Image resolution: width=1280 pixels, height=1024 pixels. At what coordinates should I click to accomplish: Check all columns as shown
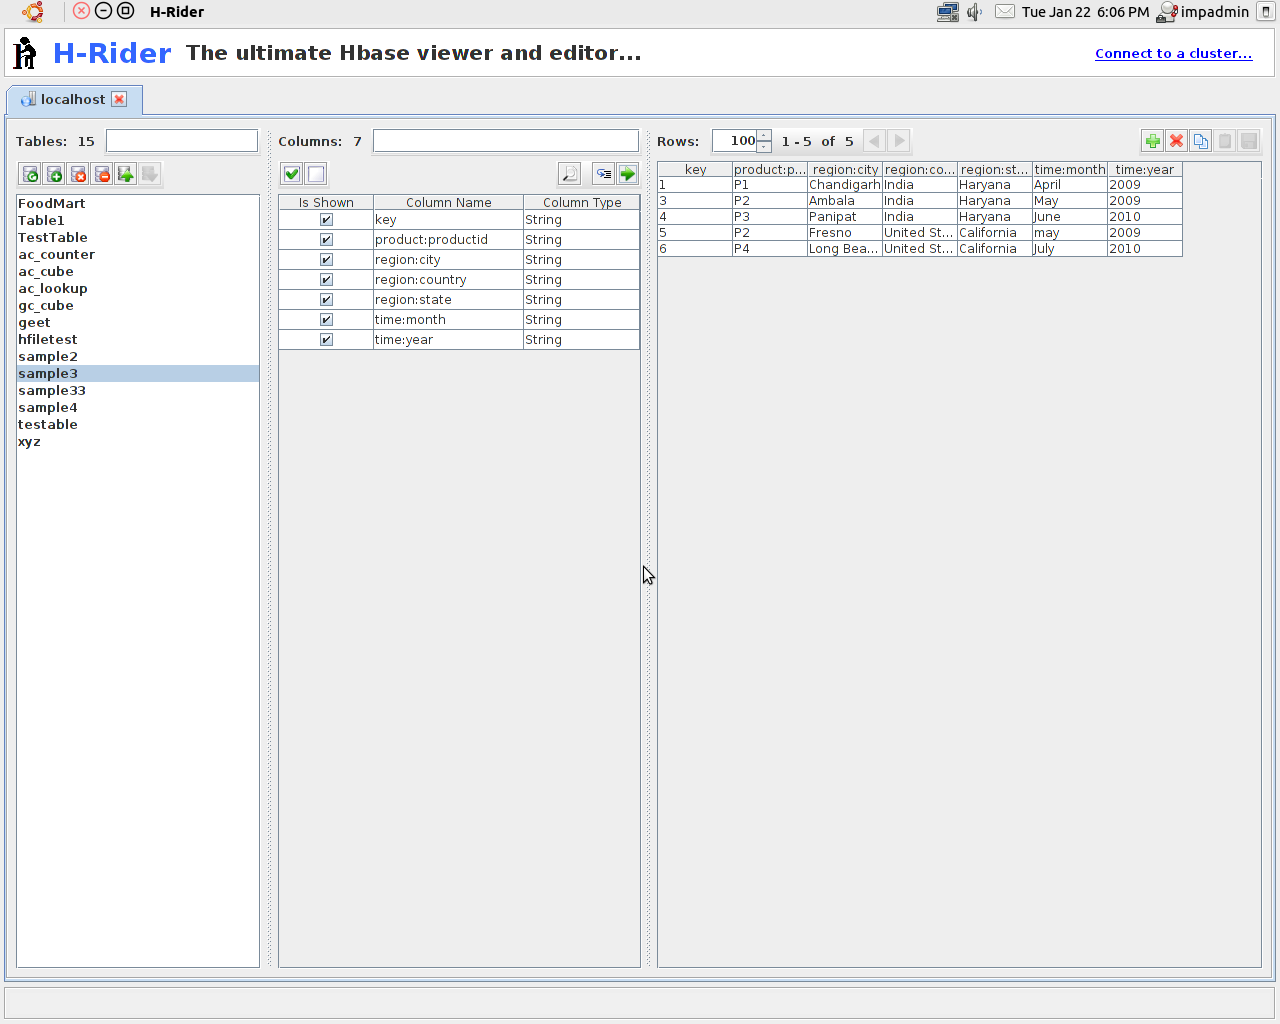(x=291, y=174)
